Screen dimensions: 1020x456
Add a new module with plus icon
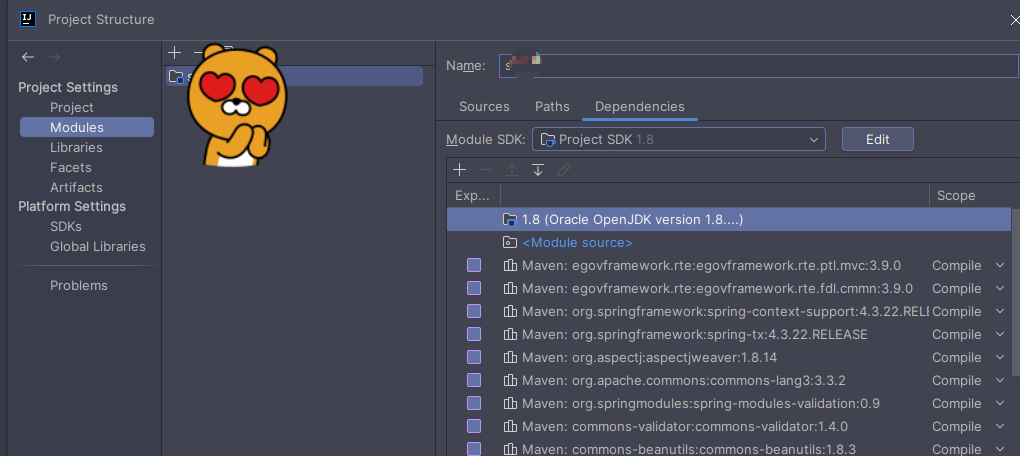(x=174, y=53)
